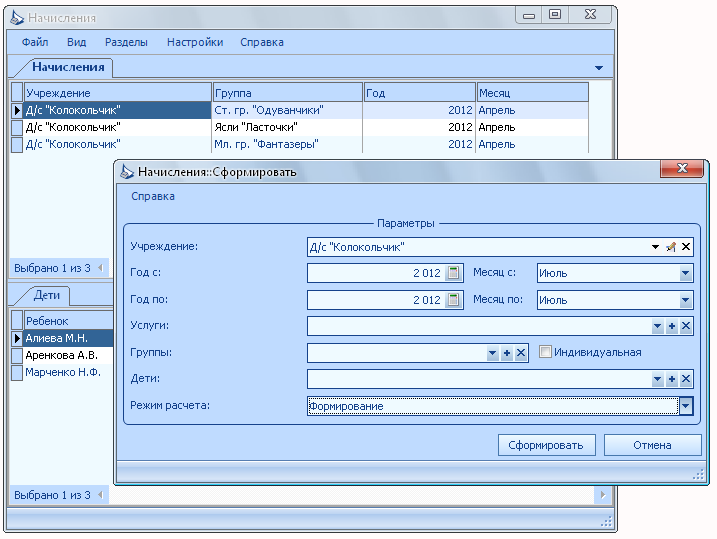
Task: Click the left arrow beside upper Выбрано 1 из 3
Action: [101, 268]
